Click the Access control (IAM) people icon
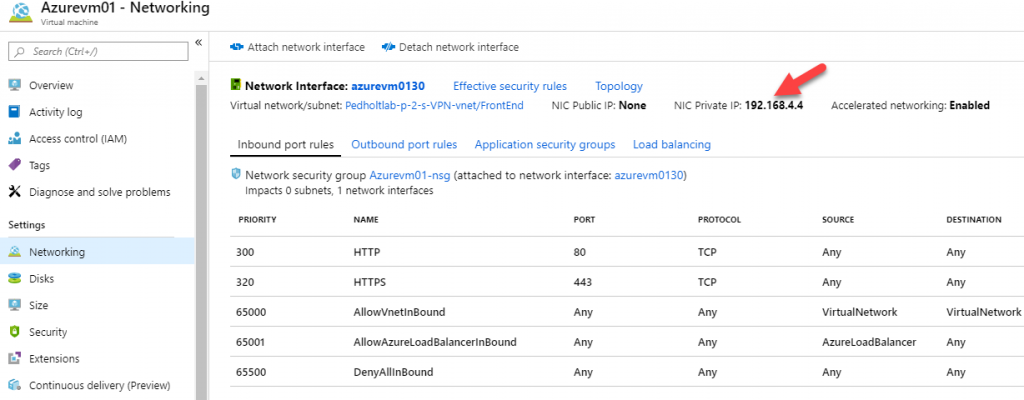 15,139
